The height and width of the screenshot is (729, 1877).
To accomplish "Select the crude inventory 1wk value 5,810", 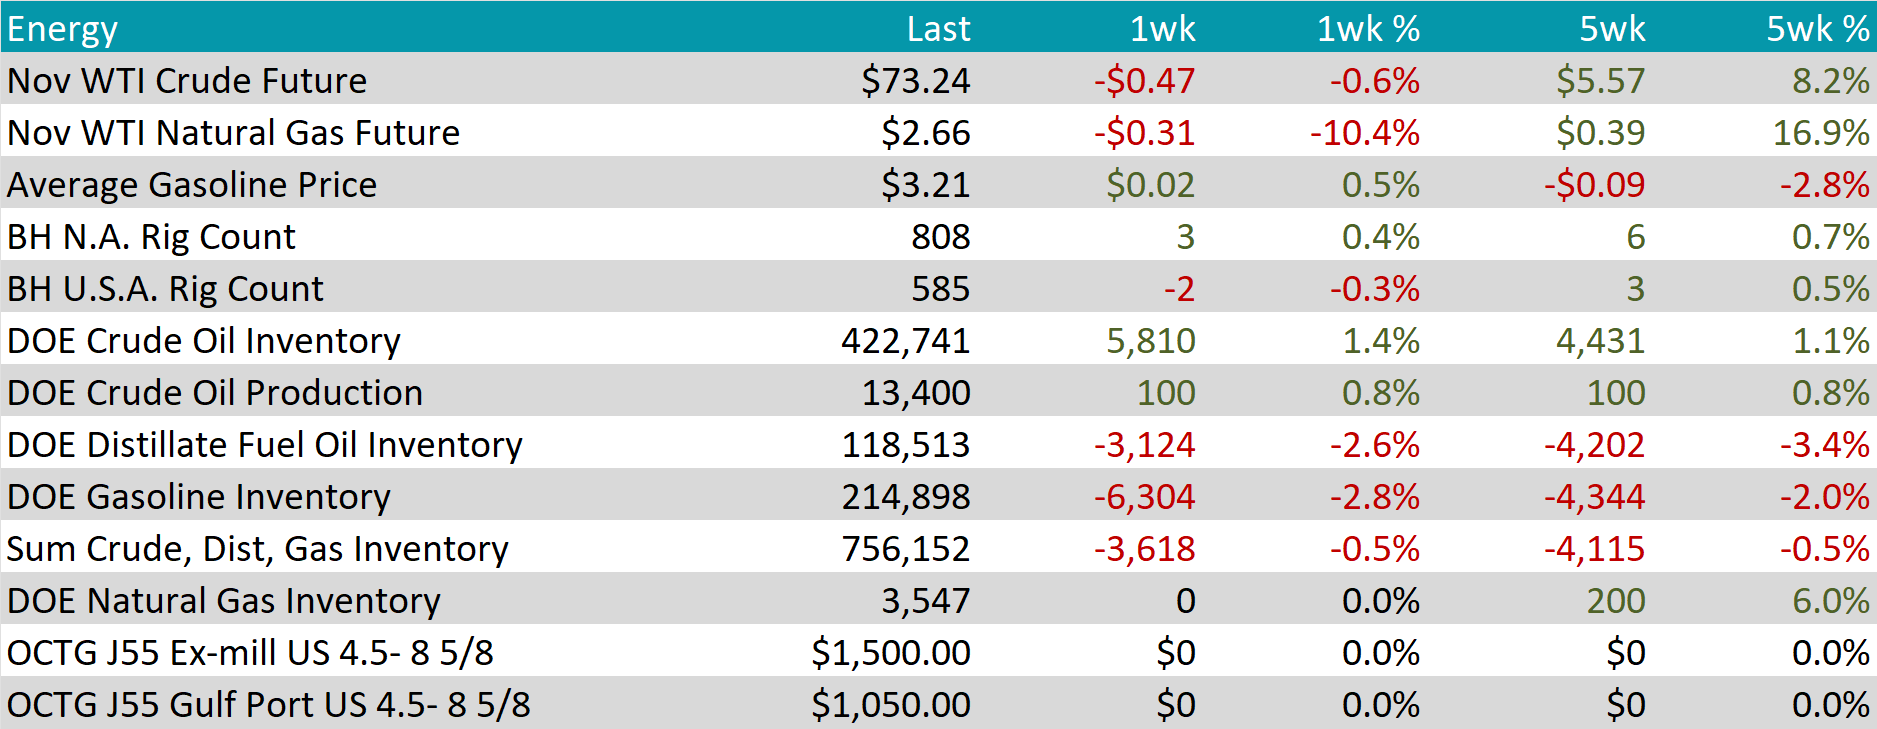I will [x=1150, y=341].
